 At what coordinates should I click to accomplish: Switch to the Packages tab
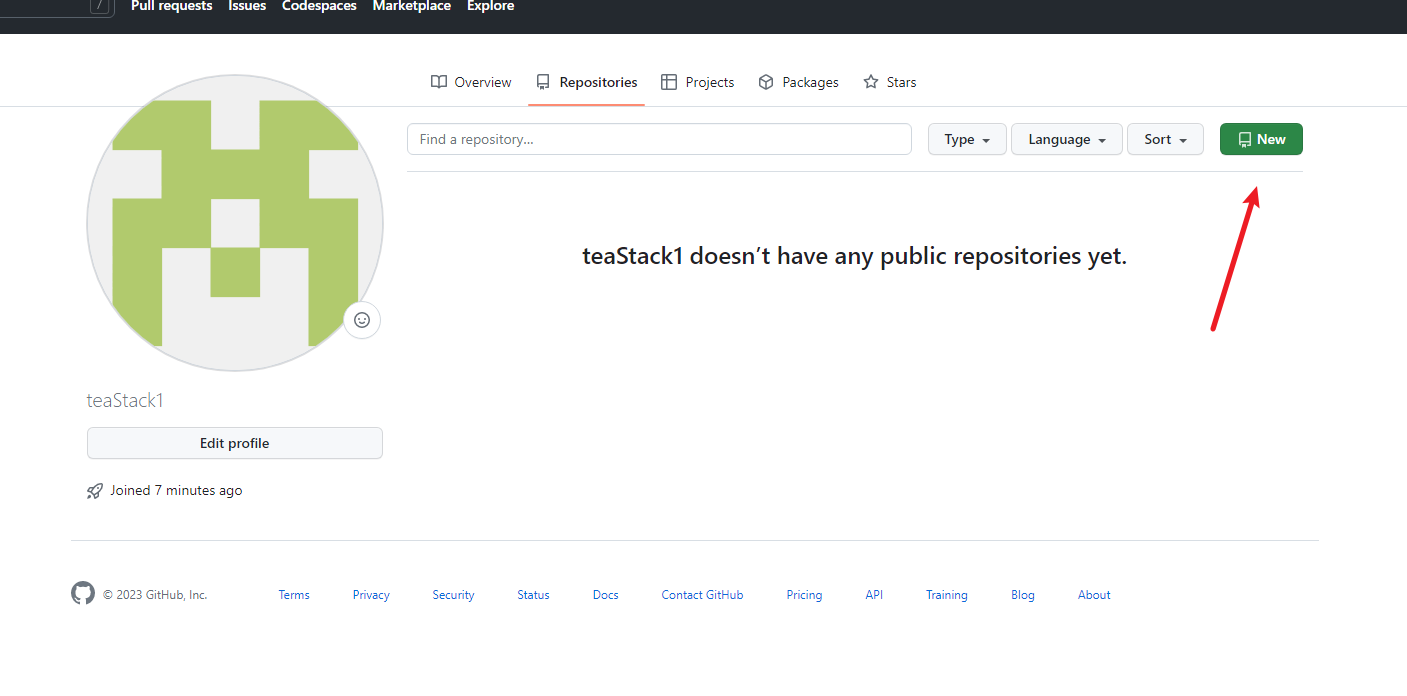coord(798,82)
